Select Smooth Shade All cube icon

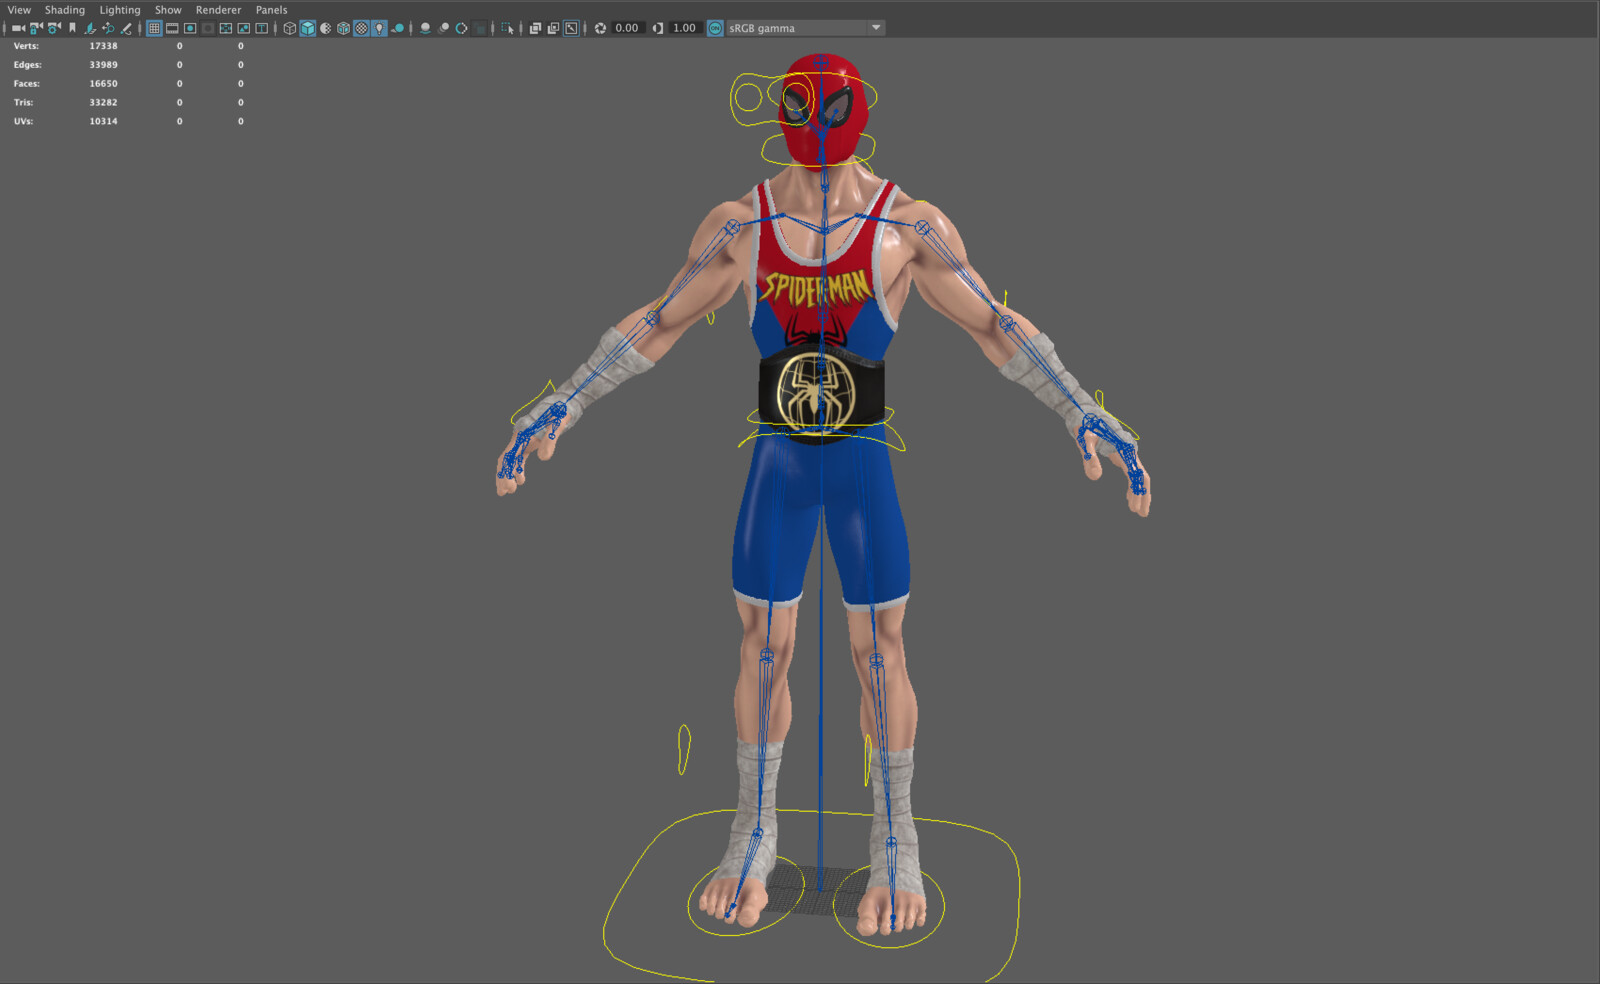[x=307, y=28]
